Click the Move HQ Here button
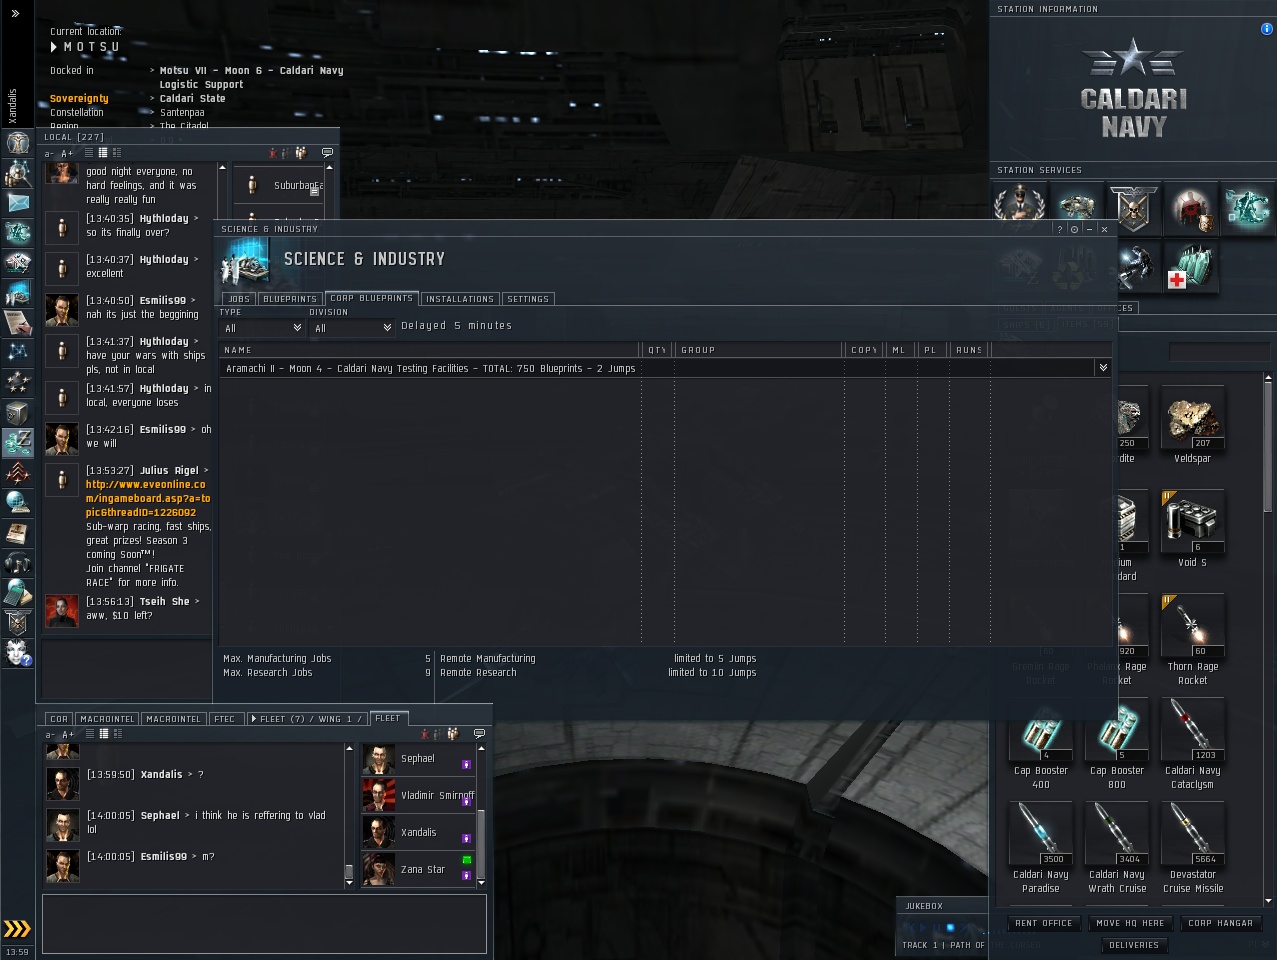The height and width of the screenshot is (960, 1277). tap(1130, 923)
